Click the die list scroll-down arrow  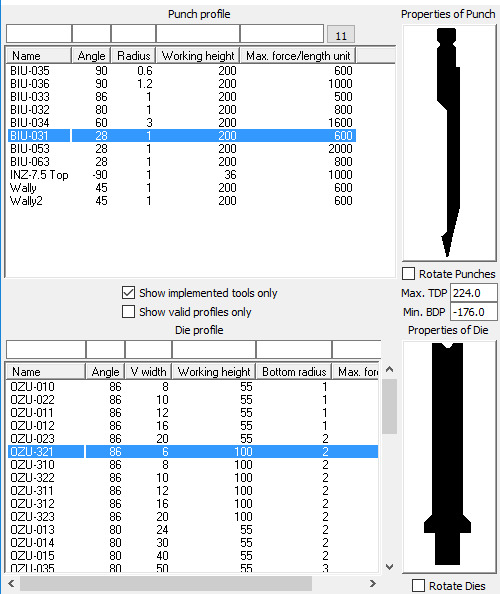pos(389,567)
